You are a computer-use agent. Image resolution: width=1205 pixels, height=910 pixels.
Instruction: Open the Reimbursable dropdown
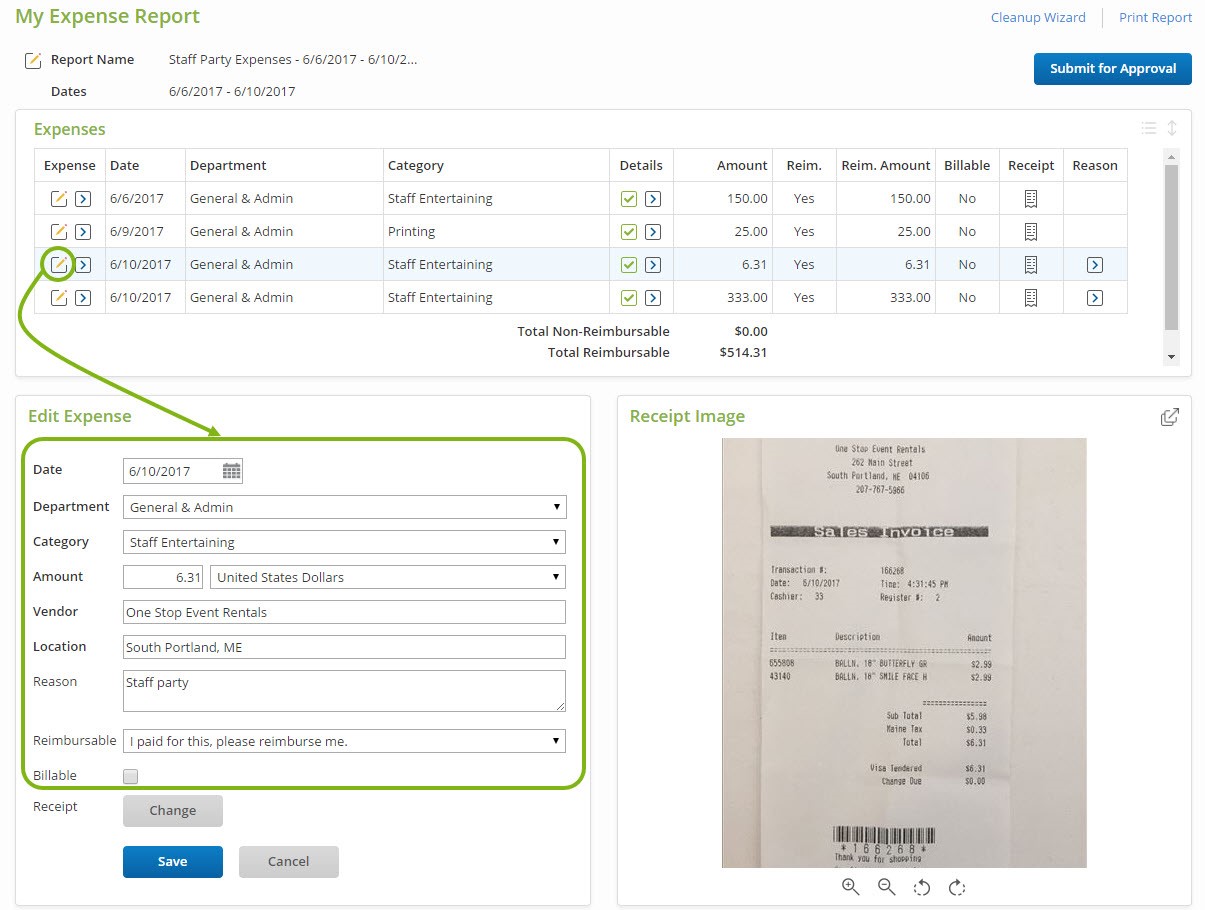point(557,741)
